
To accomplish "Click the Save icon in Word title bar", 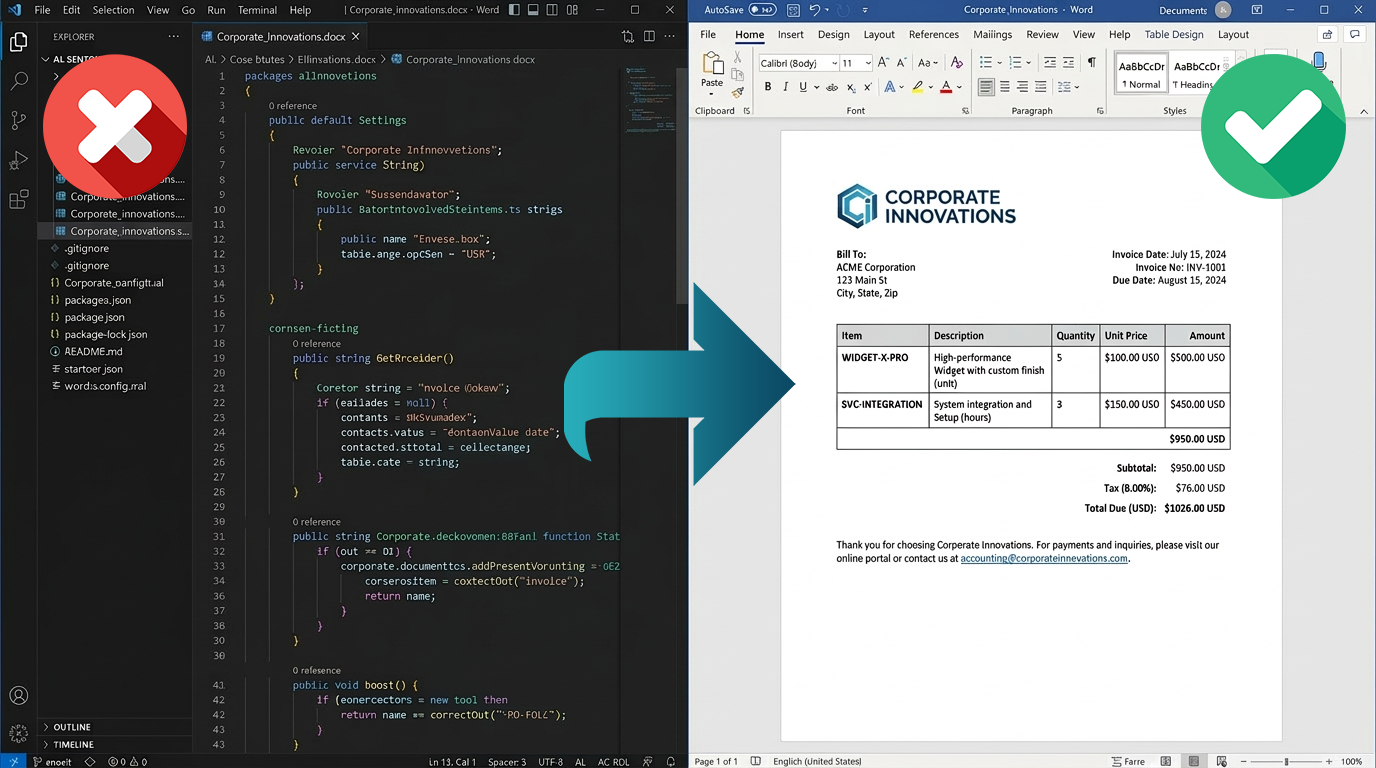I will pyautogui.click(x=793, y=10).
